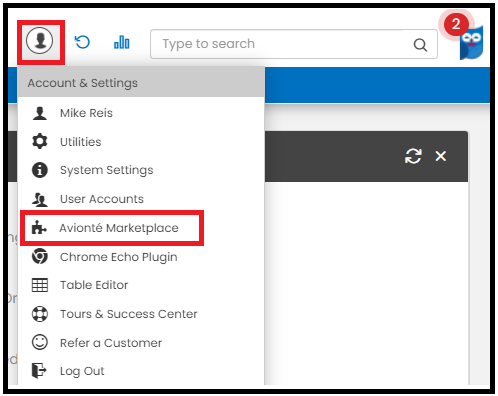
Task: Click the lifebuoy Tours icon
Action: [x=40, y=314]
